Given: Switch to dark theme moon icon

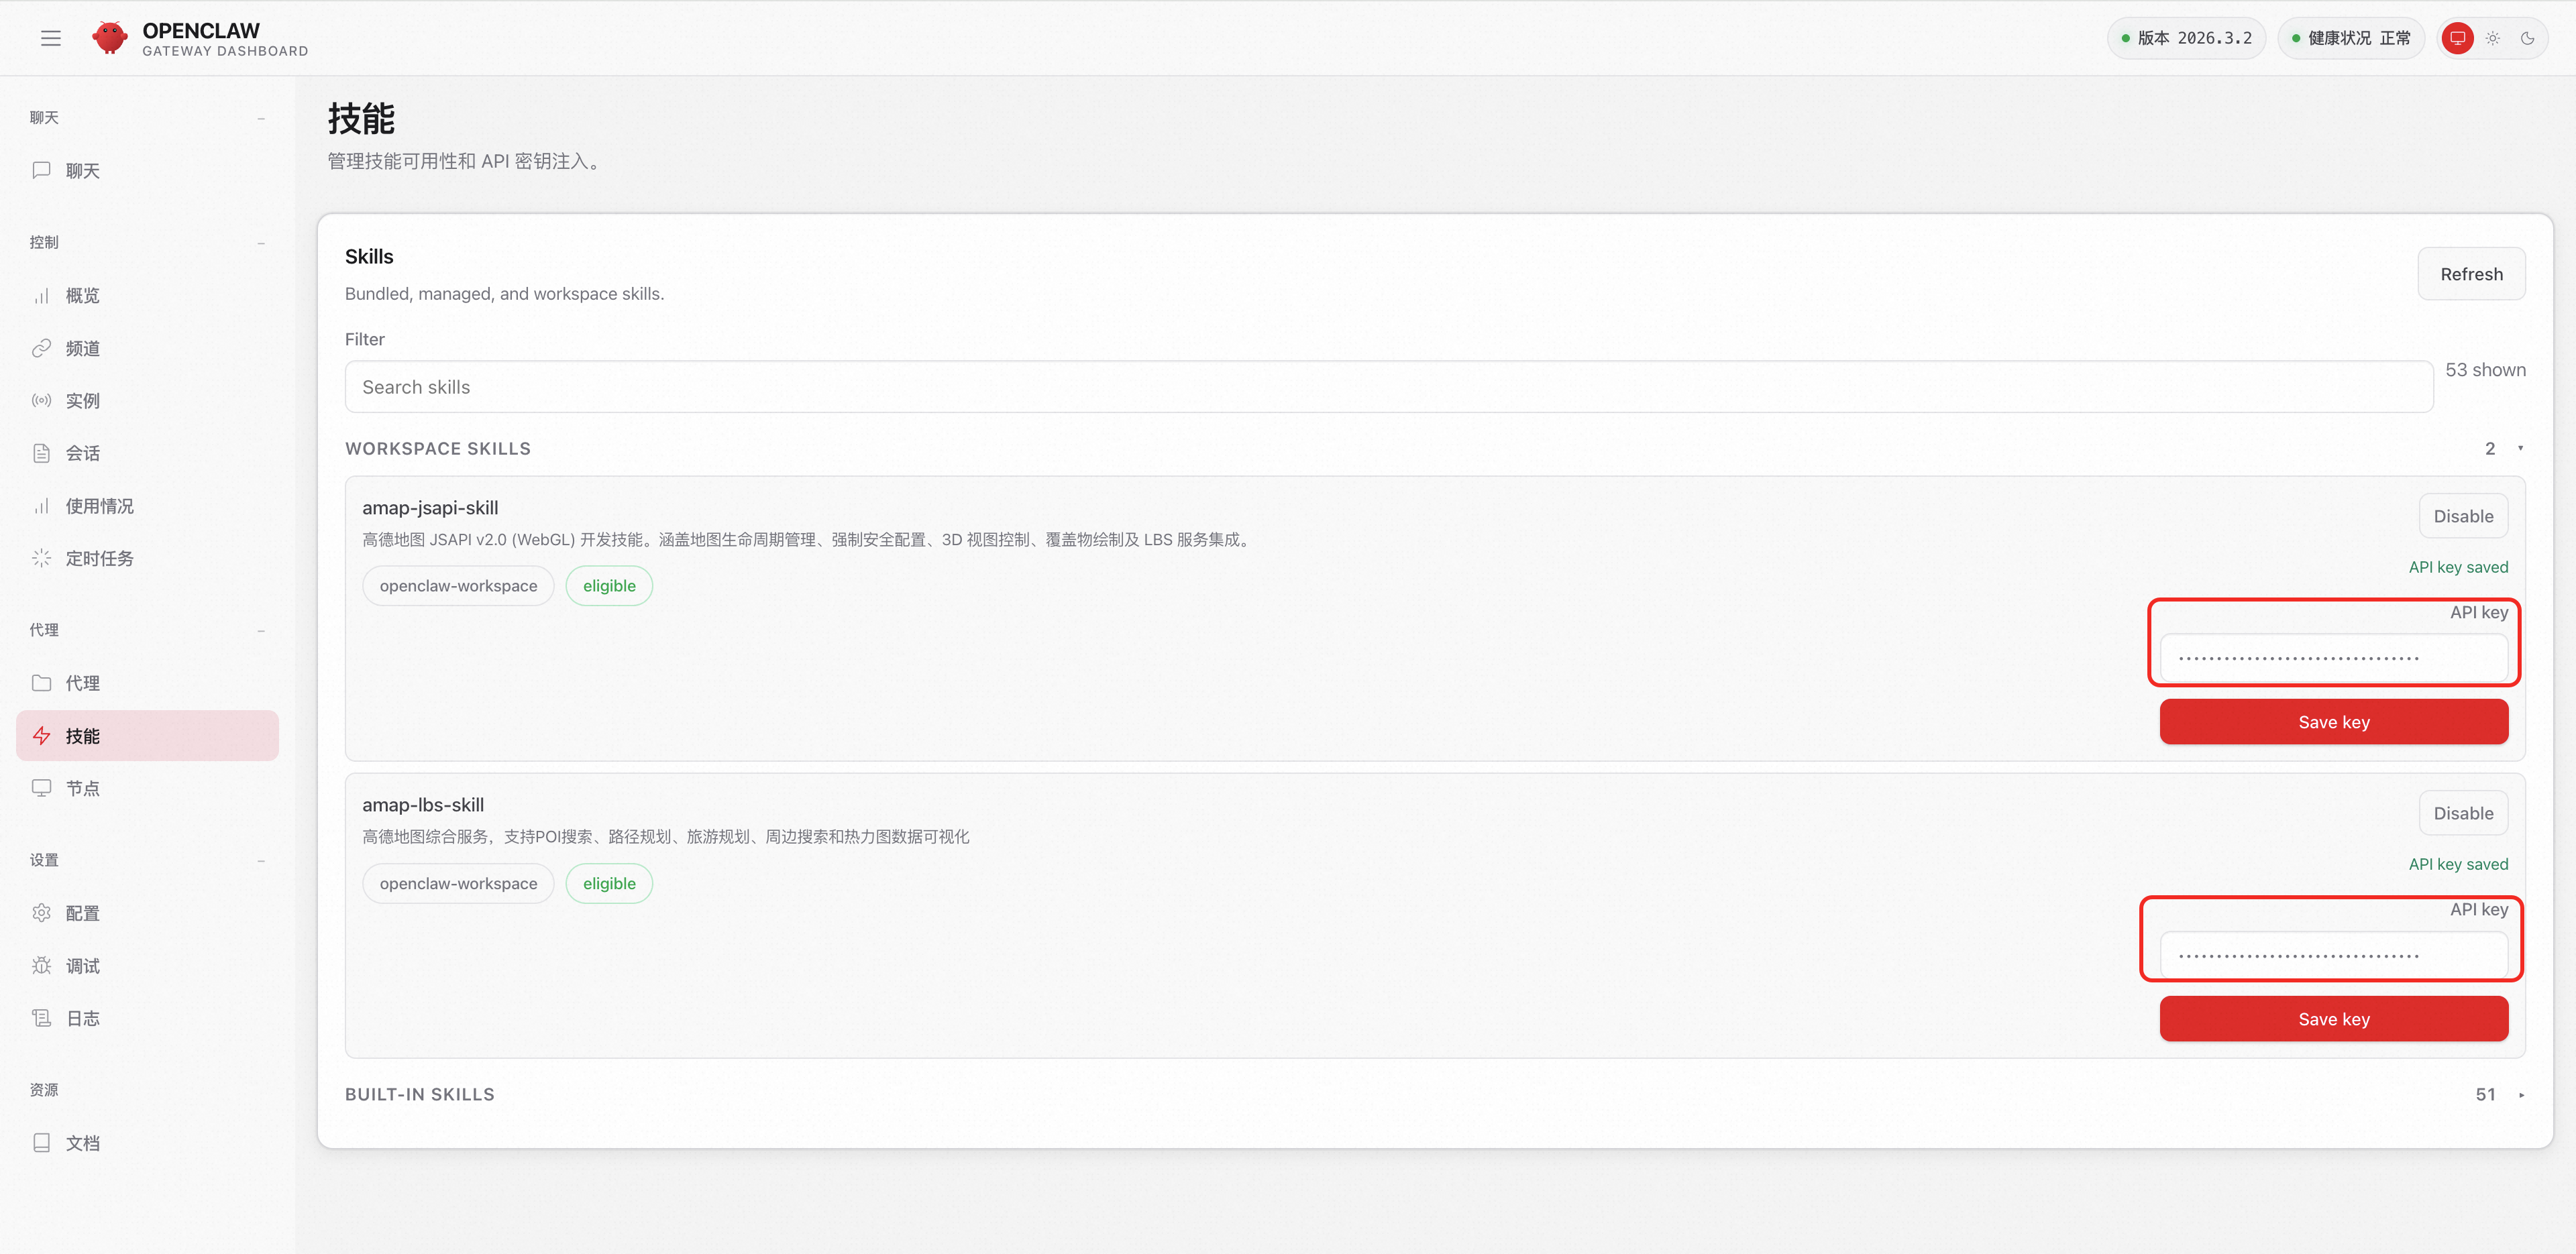Looking at the screenshot, I should (x=2527, y=38).
